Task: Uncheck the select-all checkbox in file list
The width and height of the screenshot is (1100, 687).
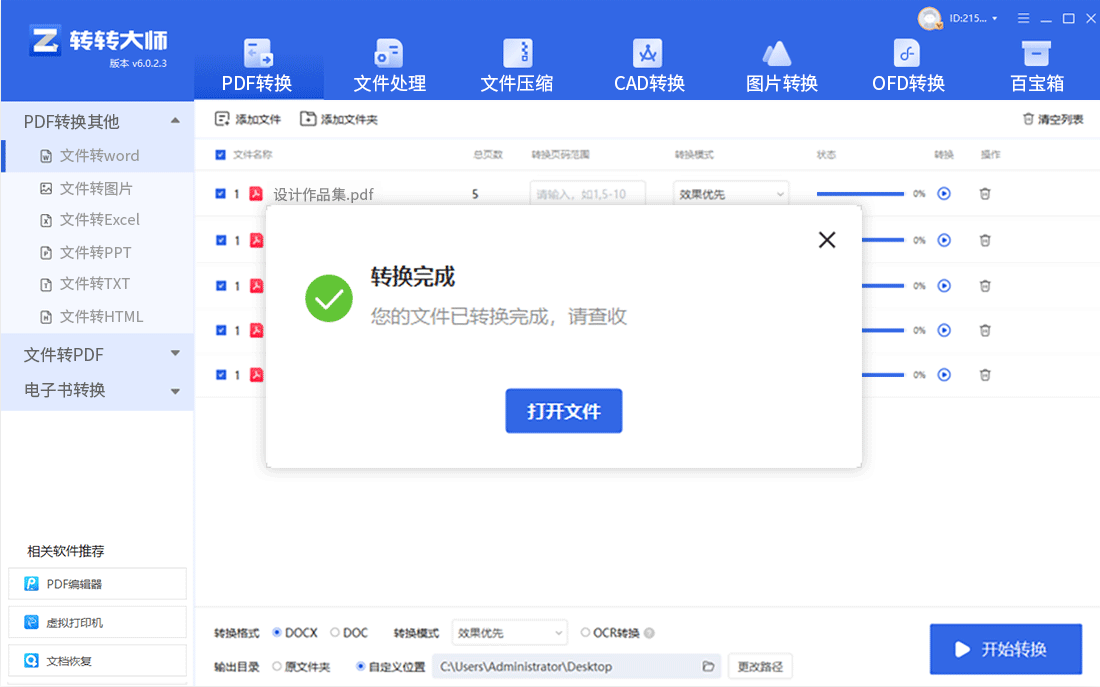Action: pos(221,155)
